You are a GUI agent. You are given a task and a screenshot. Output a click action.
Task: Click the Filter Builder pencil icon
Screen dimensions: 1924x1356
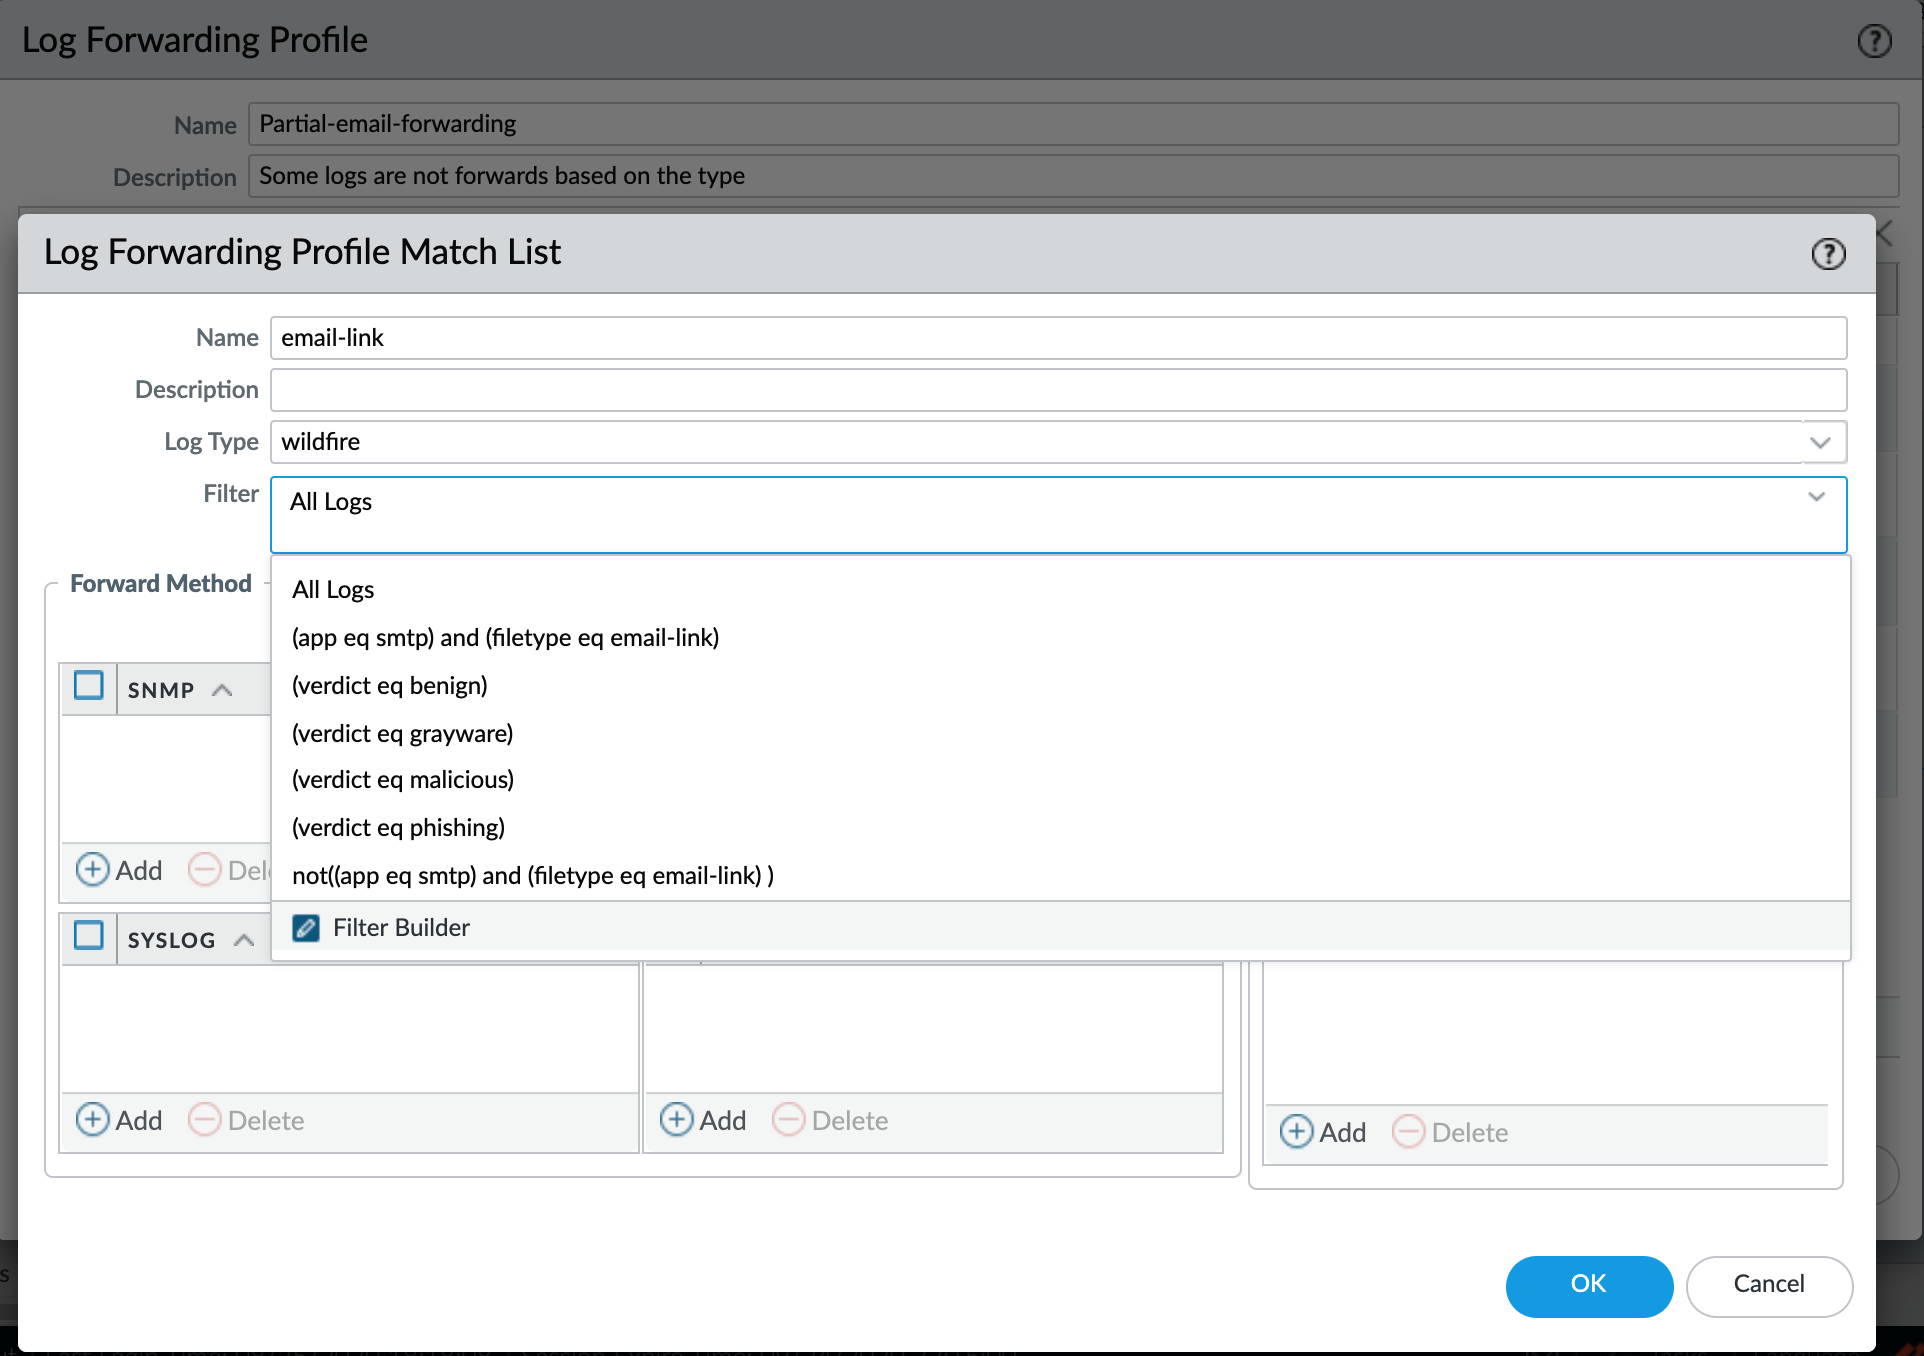tap(306, 928)
